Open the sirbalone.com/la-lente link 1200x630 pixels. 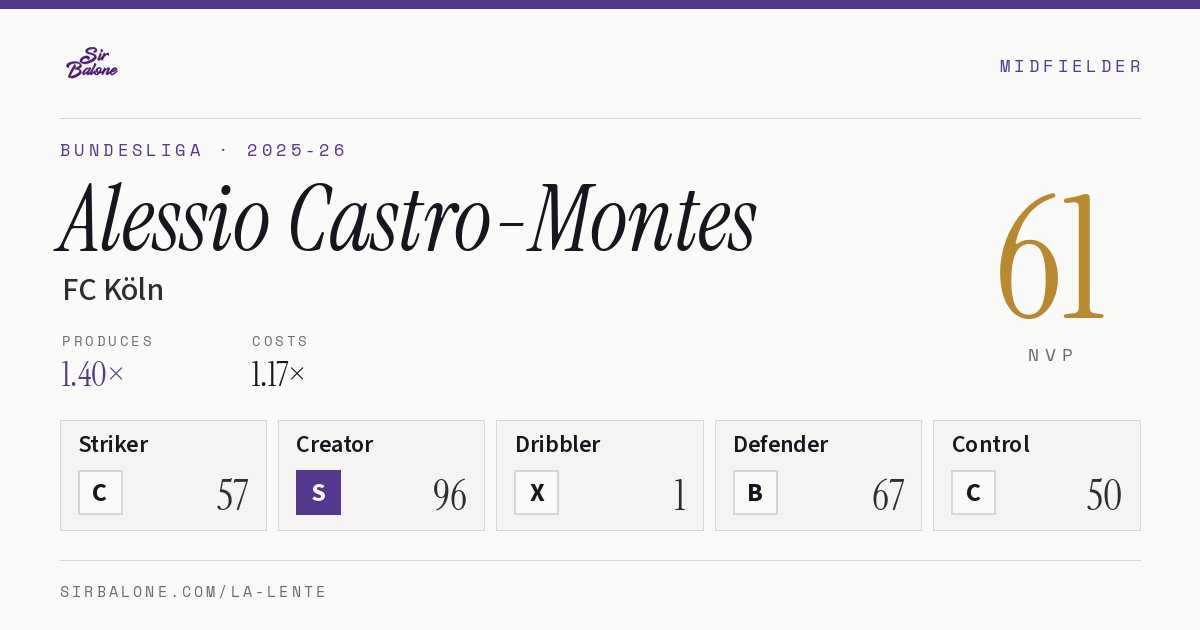(x=194, y=592)
